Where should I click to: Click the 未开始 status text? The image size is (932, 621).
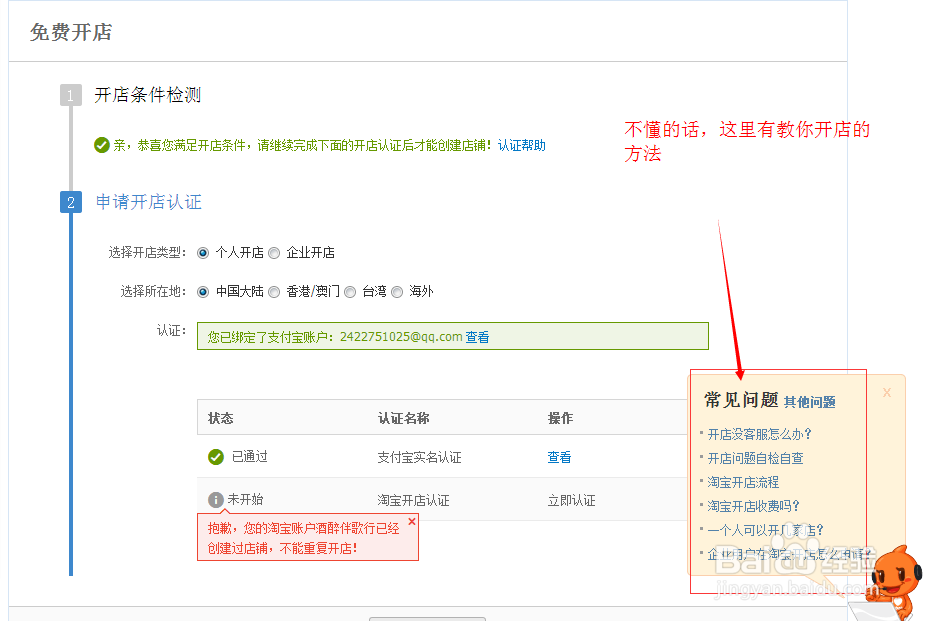[245, 499]
